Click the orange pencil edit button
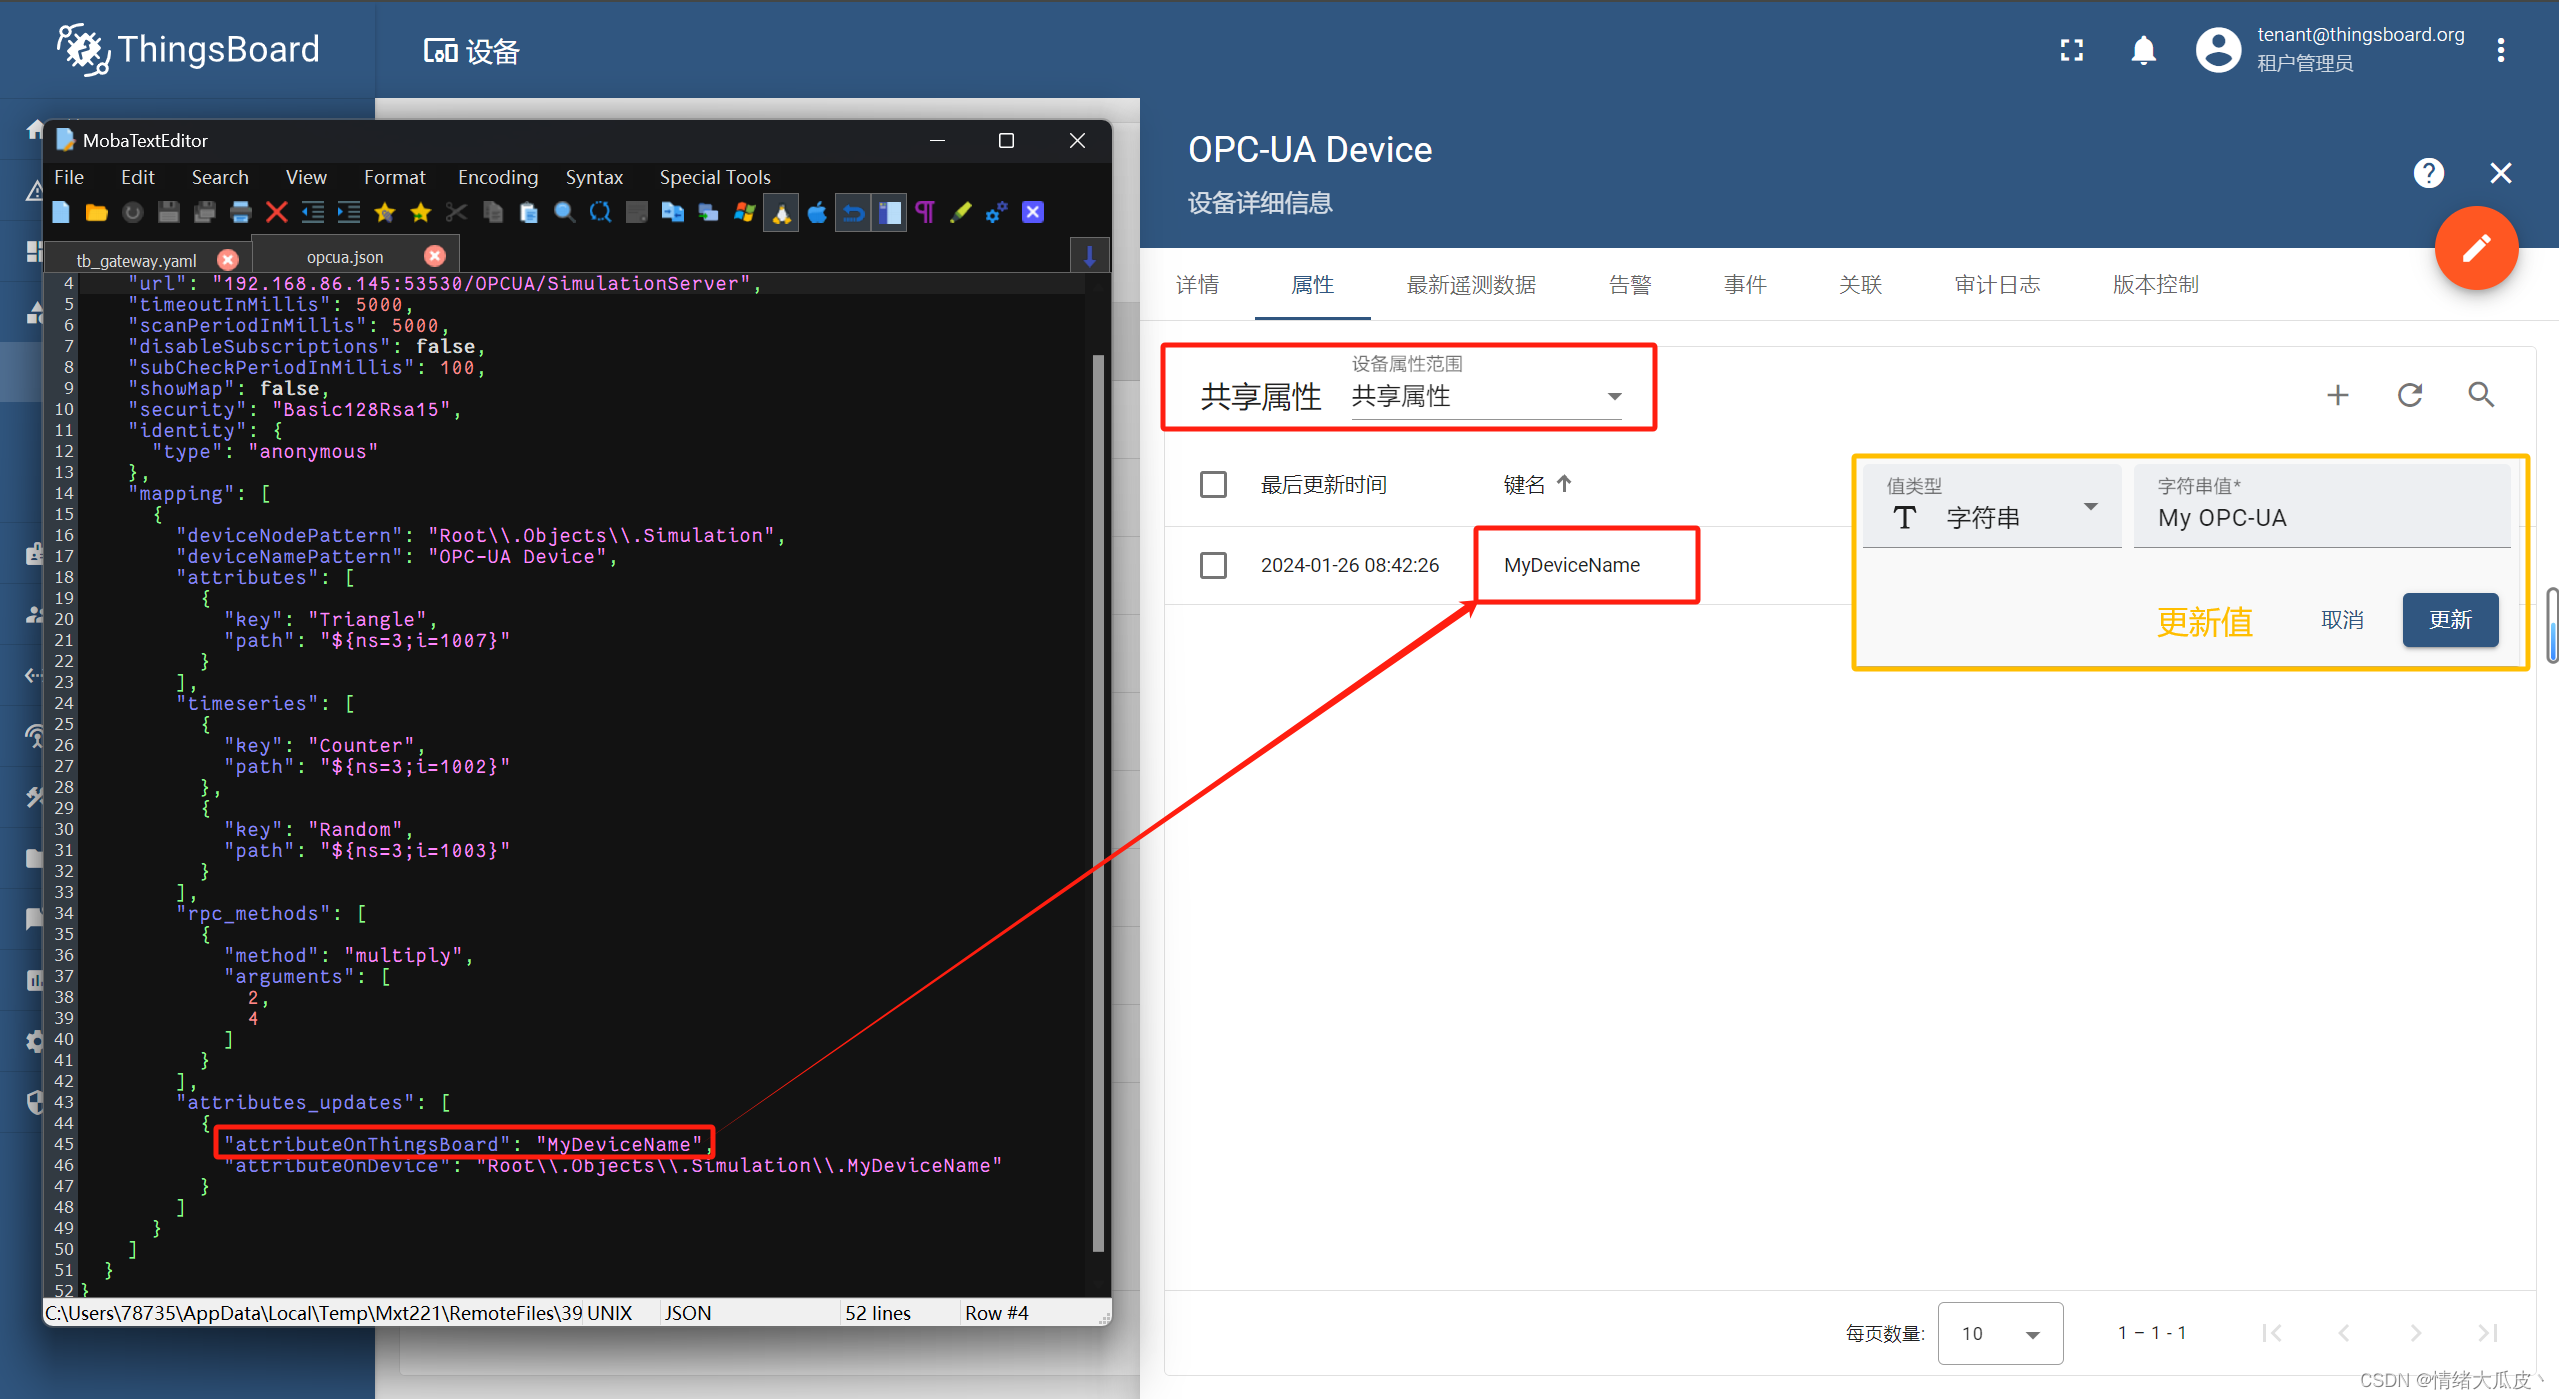 pos(2476,249)
